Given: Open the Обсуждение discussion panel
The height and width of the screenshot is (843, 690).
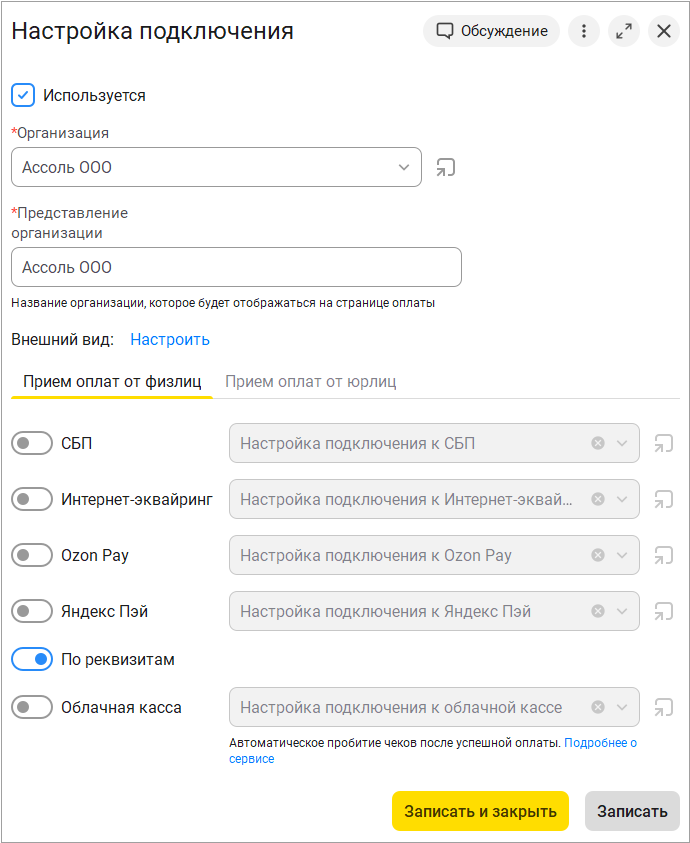Looking at the screenshot, I should click(491, 31).
